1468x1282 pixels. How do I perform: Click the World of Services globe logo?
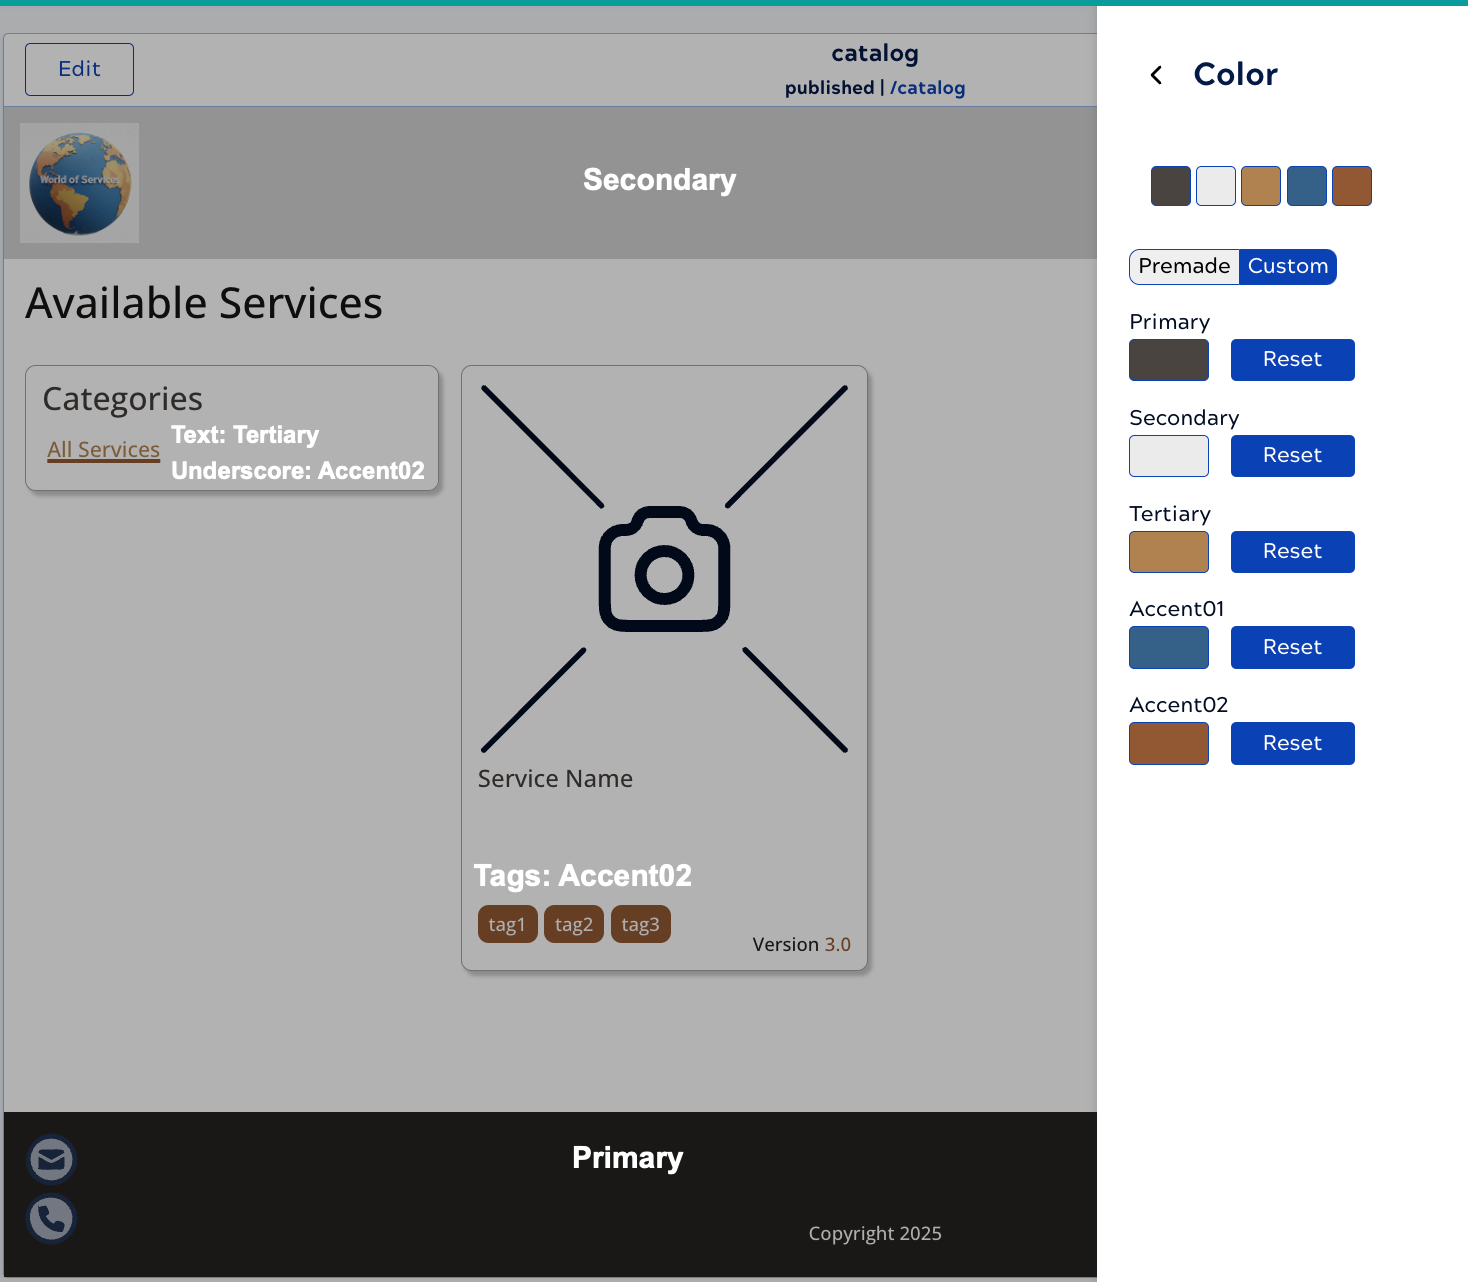coord(79,183)
